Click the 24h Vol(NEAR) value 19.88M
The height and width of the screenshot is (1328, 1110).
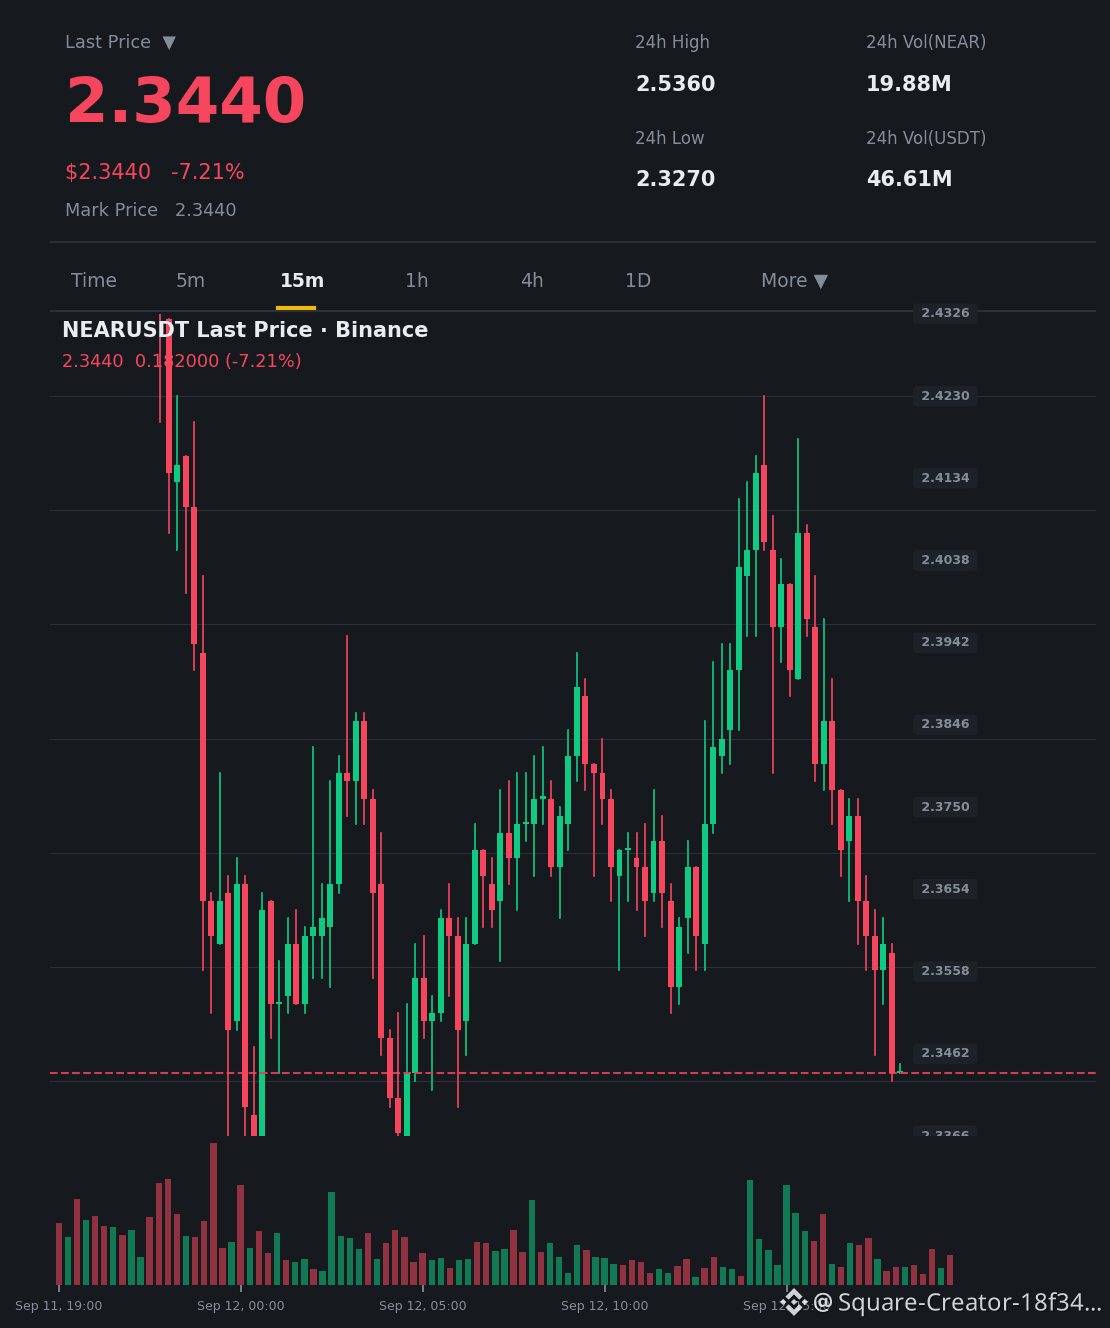(909, 84)
